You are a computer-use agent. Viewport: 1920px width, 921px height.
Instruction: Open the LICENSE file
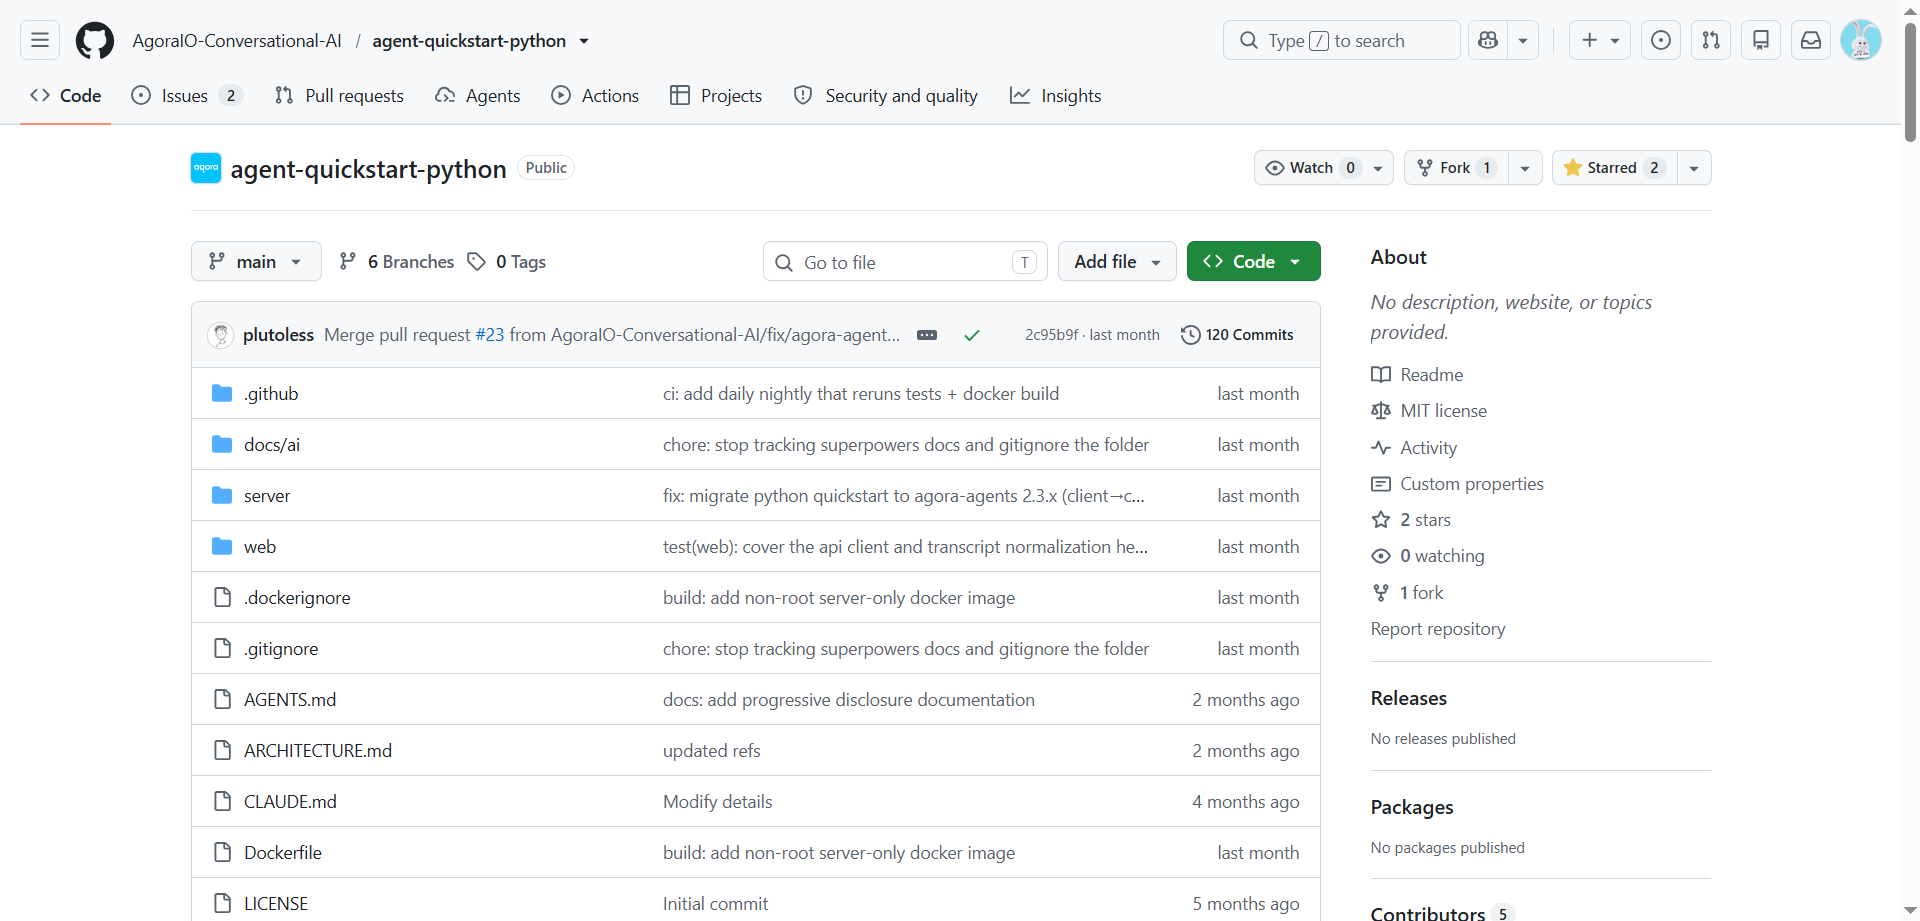coord(276,904)
